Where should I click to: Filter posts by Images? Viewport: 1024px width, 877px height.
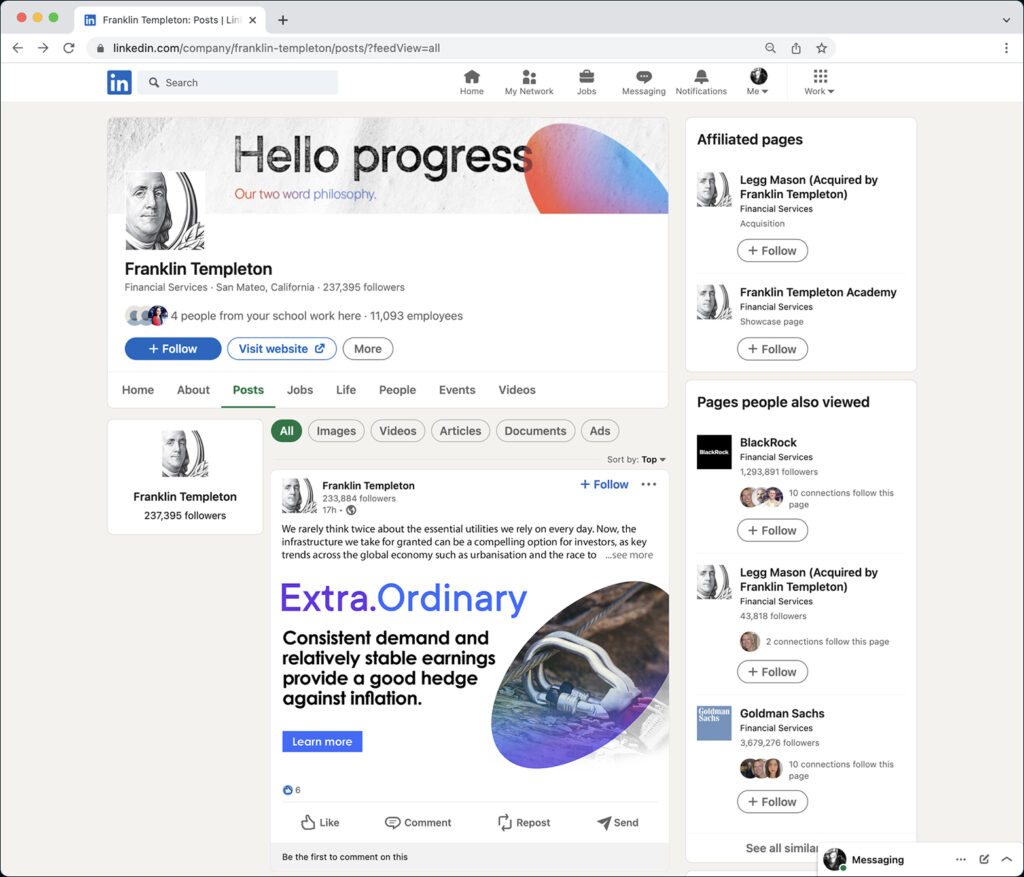tap(336, 431)
